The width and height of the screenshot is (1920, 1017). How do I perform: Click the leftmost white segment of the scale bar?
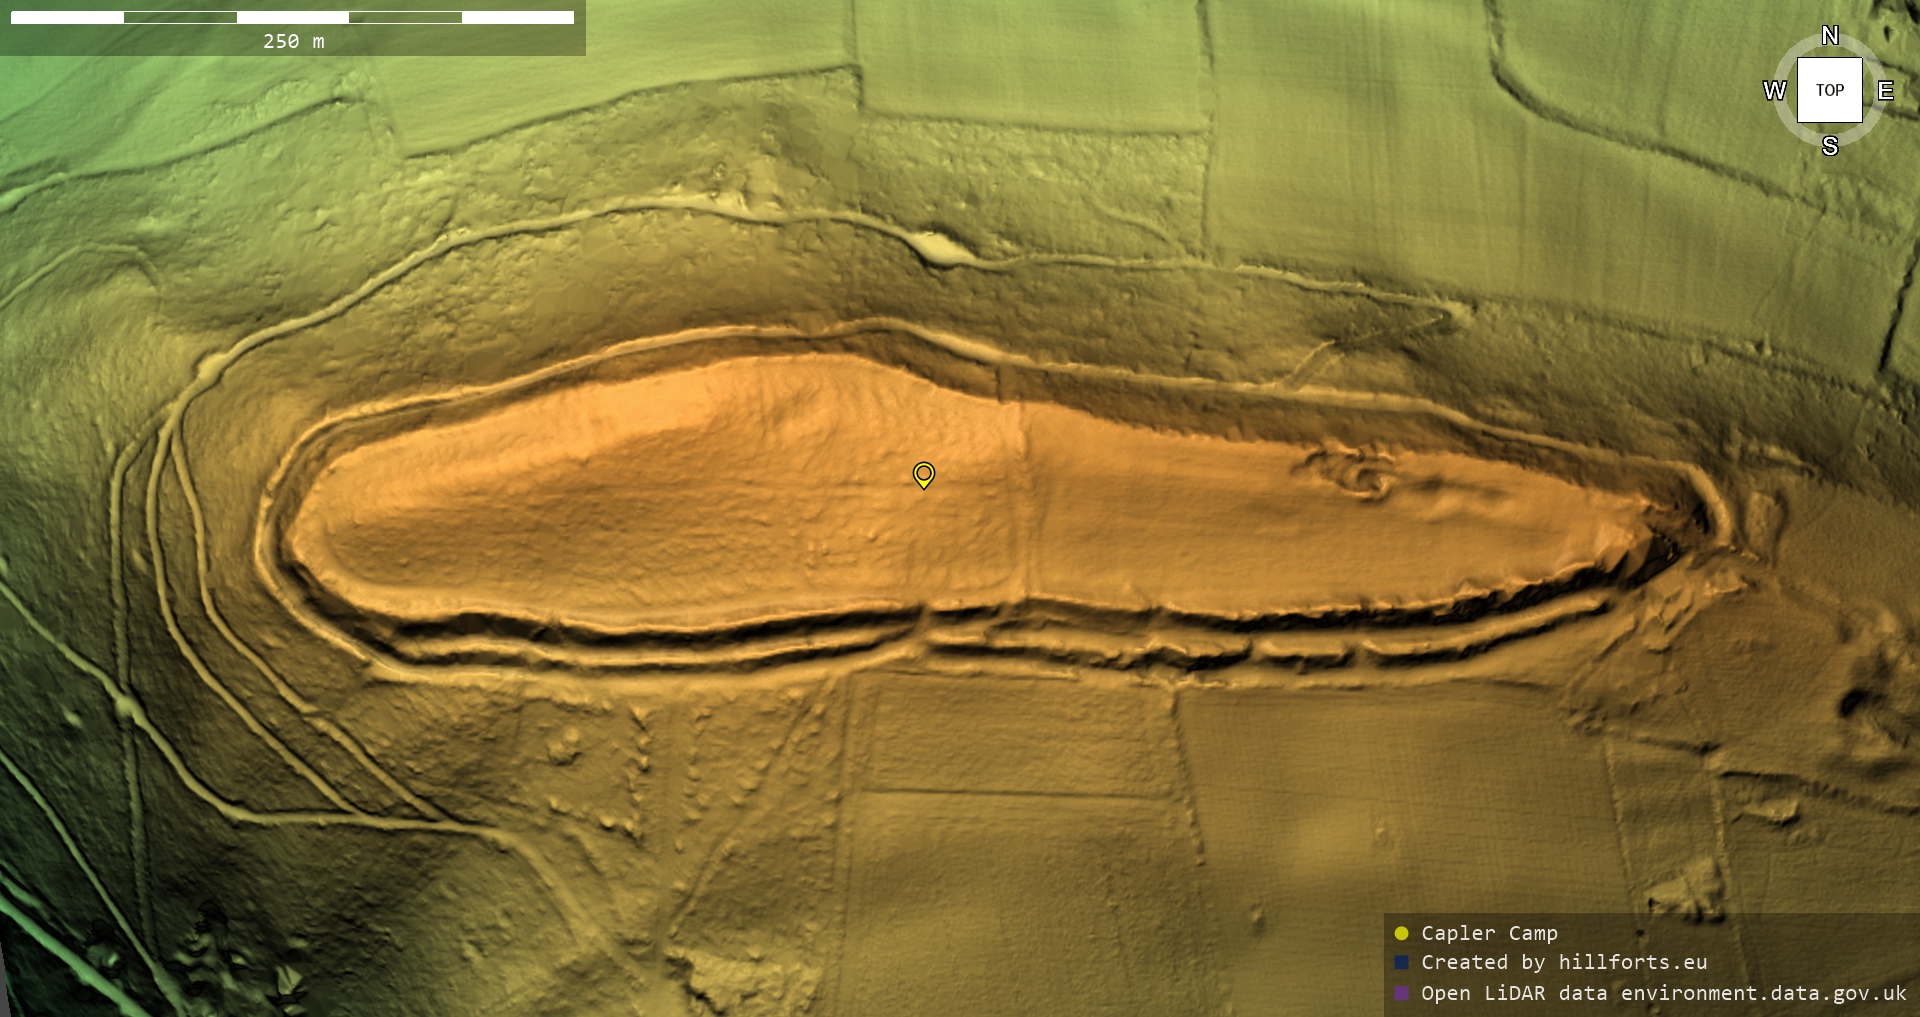pos(67,17)
